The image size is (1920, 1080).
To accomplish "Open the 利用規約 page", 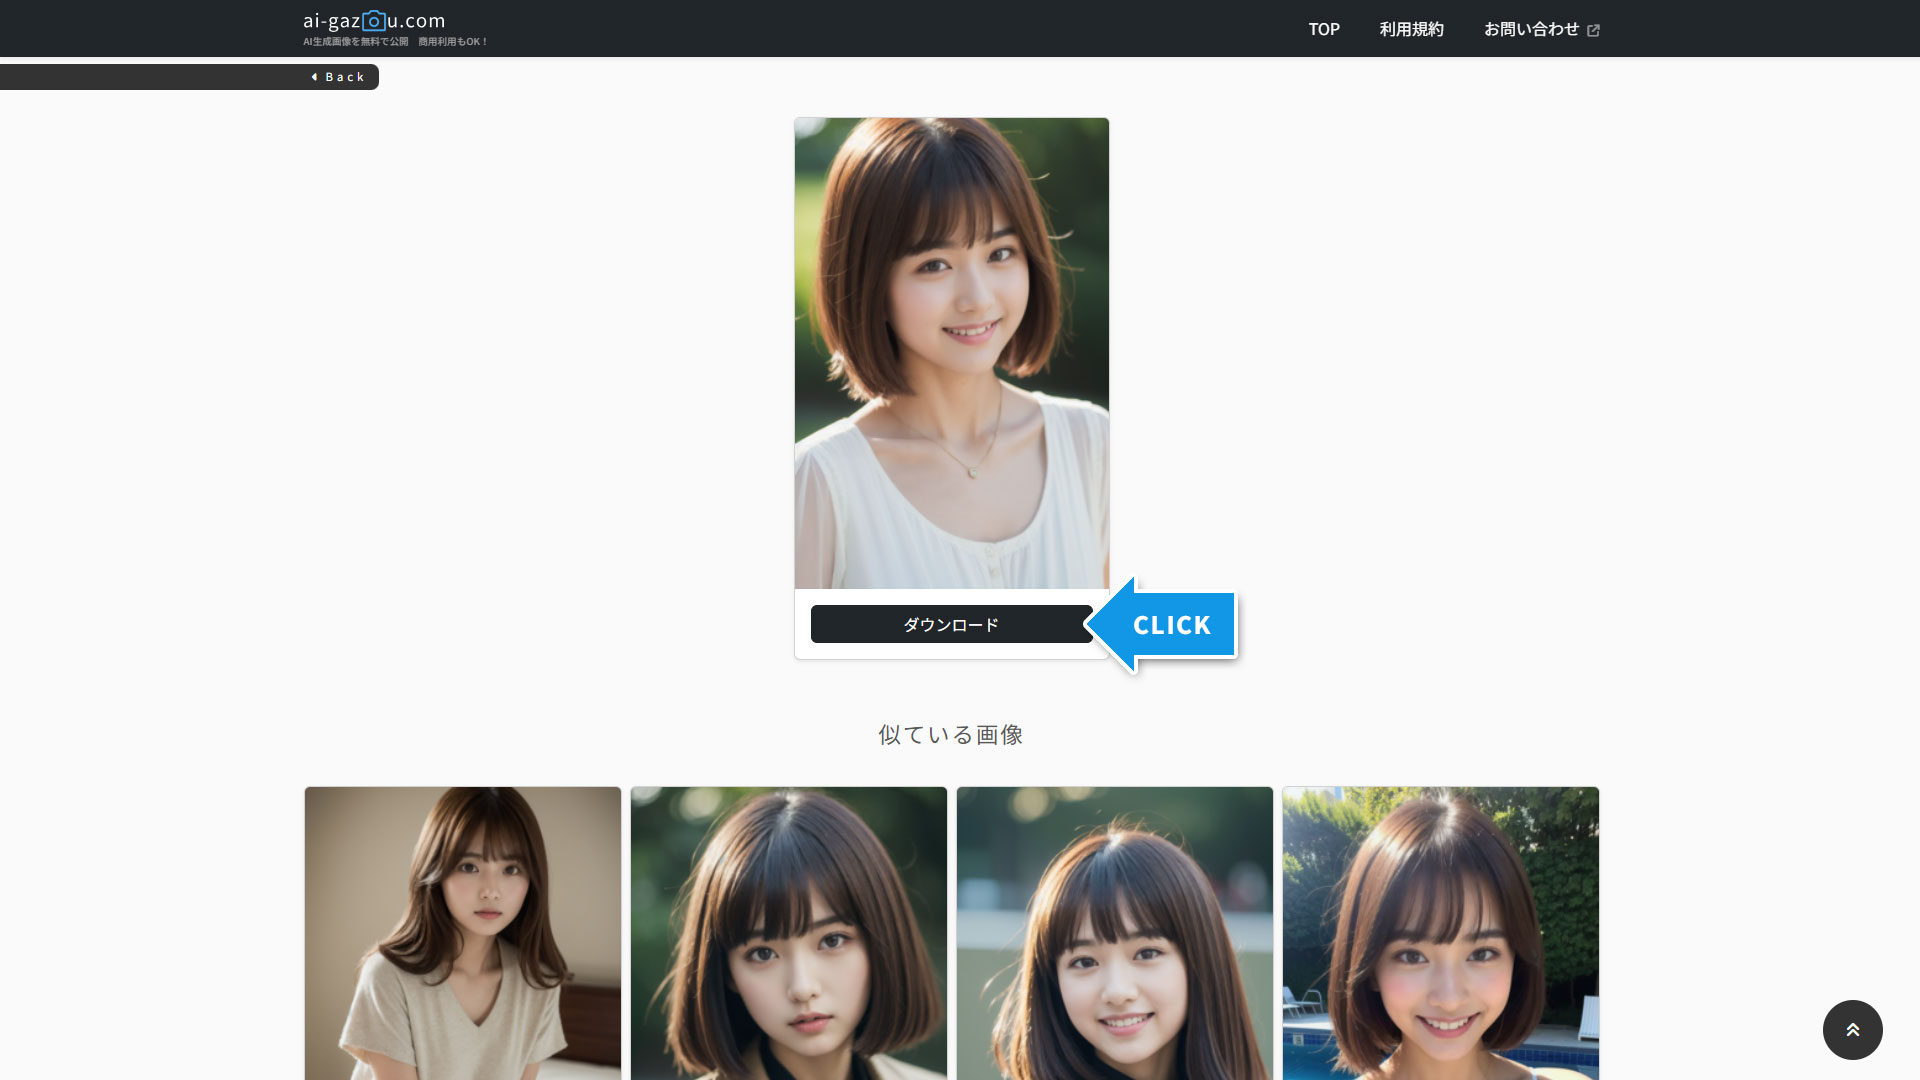I will point(1411,29).
